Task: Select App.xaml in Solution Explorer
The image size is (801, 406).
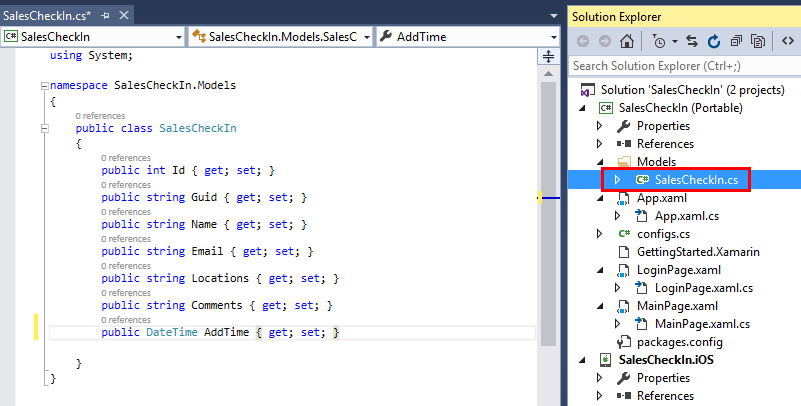Action: point(662,198)
